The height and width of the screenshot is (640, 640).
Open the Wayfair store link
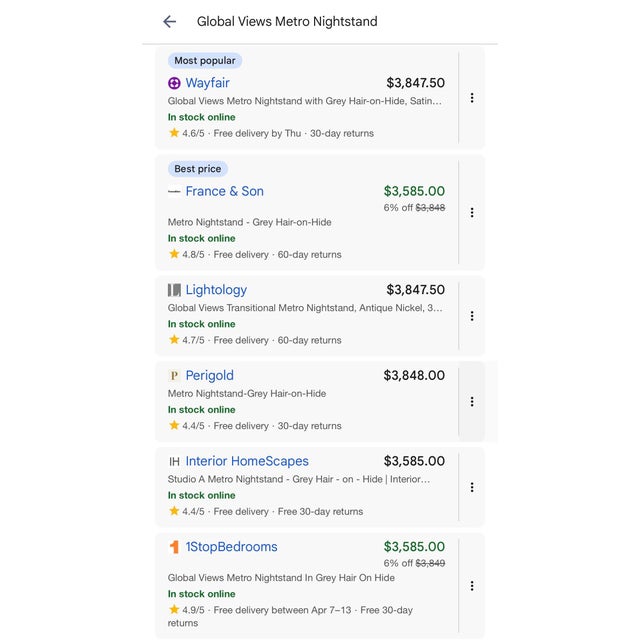click(207, 83)
